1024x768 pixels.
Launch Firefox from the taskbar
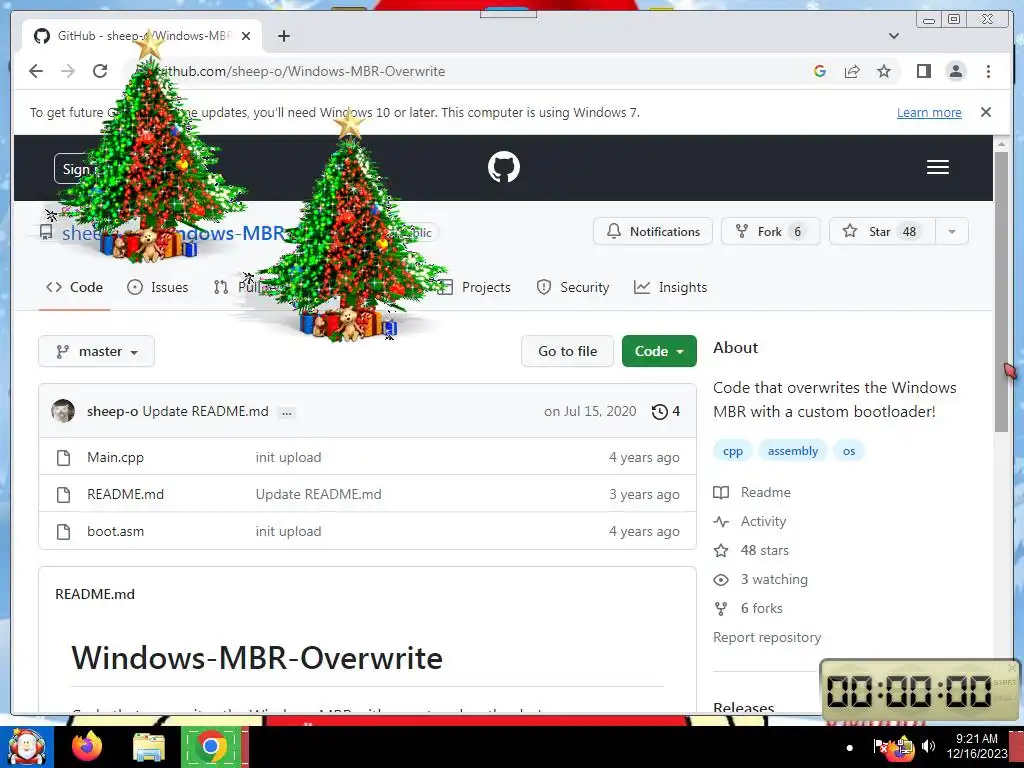[x=88, y=746]
